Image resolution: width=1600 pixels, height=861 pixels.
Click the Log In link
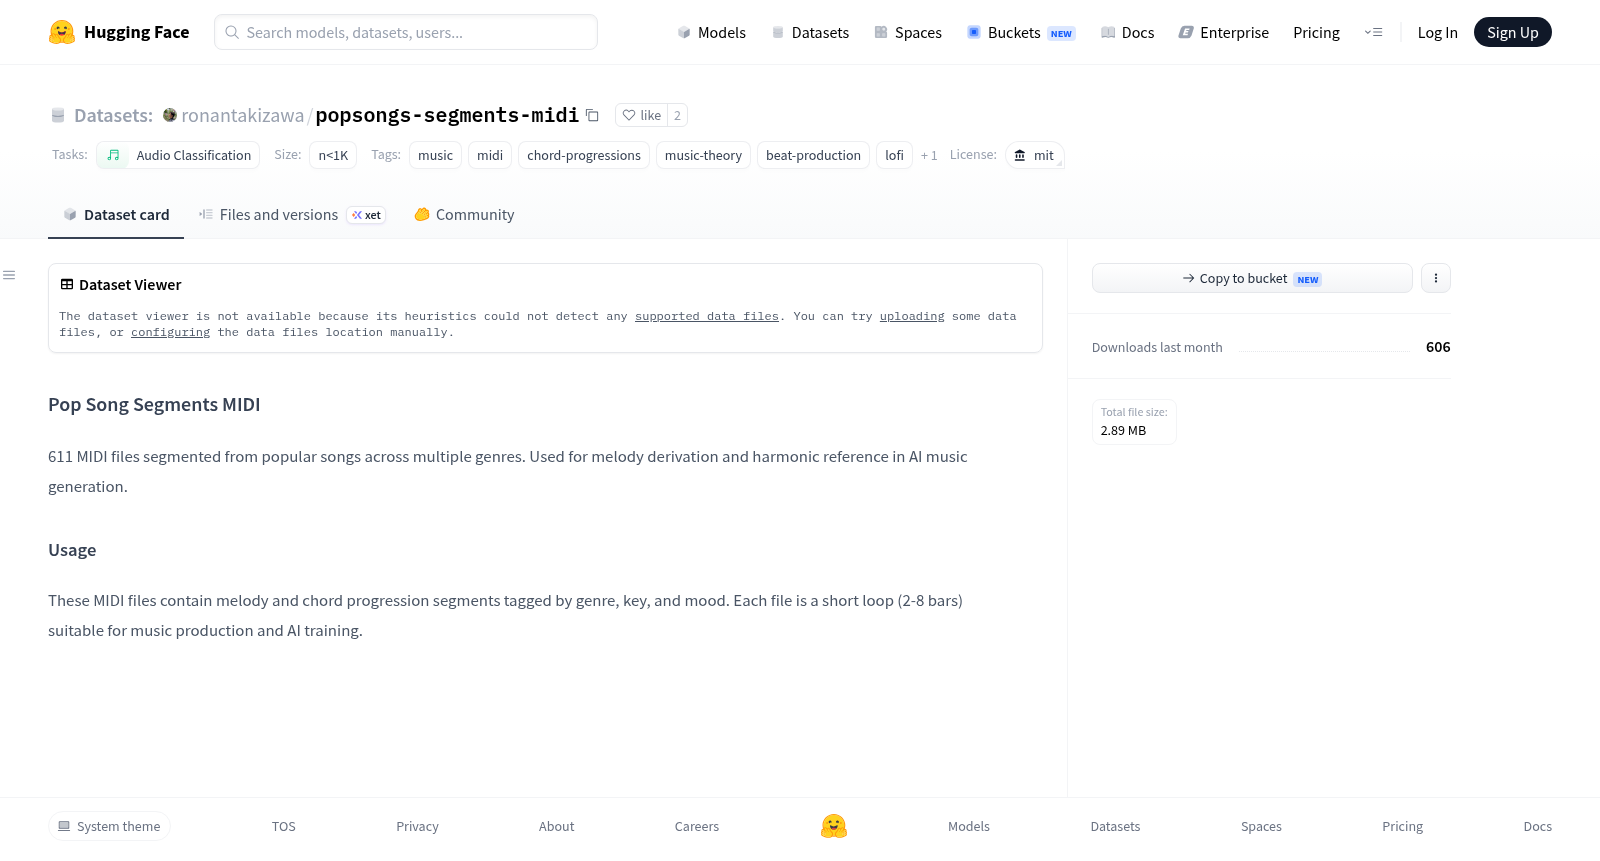tap(1437, 32)
